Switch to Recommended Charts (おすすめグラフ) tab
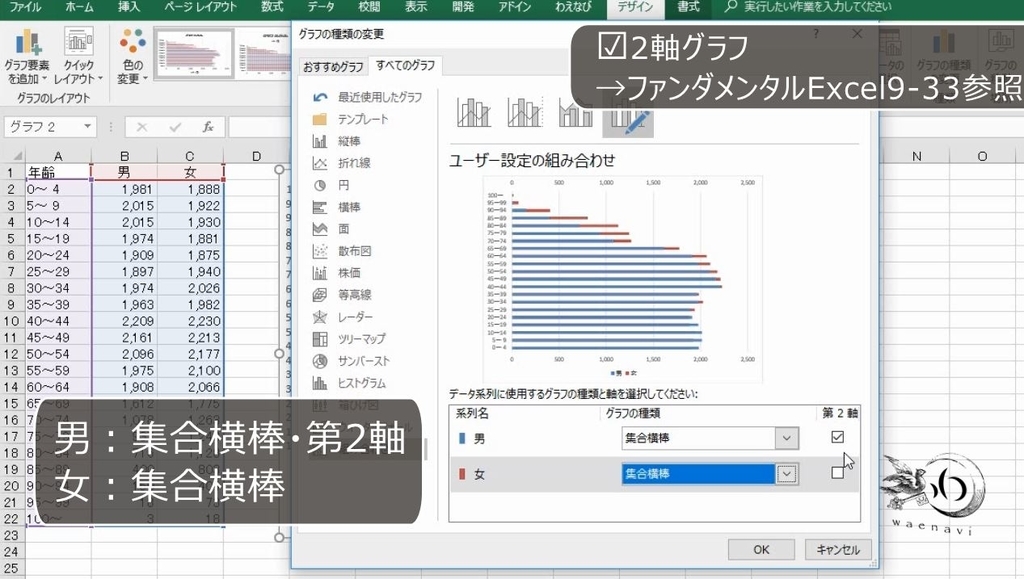The image size is (1024, 579). coord(333,67)
